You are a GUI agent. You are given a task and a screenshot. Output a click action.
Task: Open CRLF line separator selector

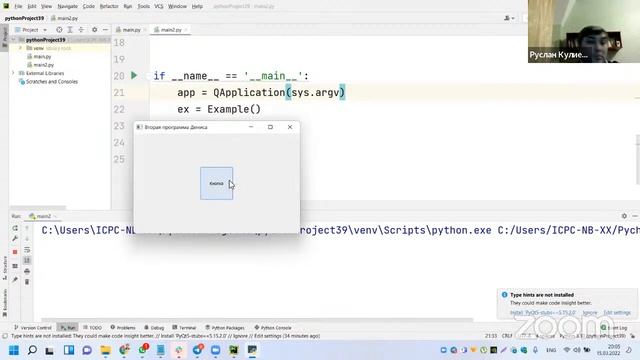[507, 336]
